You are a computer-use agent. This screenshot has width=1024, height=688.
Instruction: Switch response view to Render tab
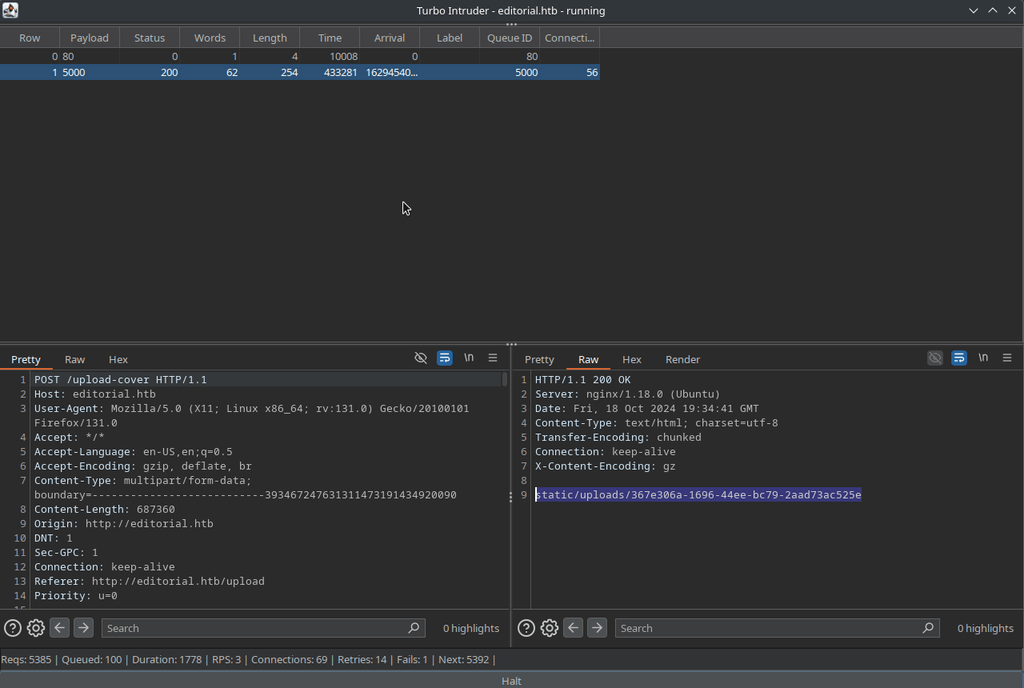pos(683,359)
